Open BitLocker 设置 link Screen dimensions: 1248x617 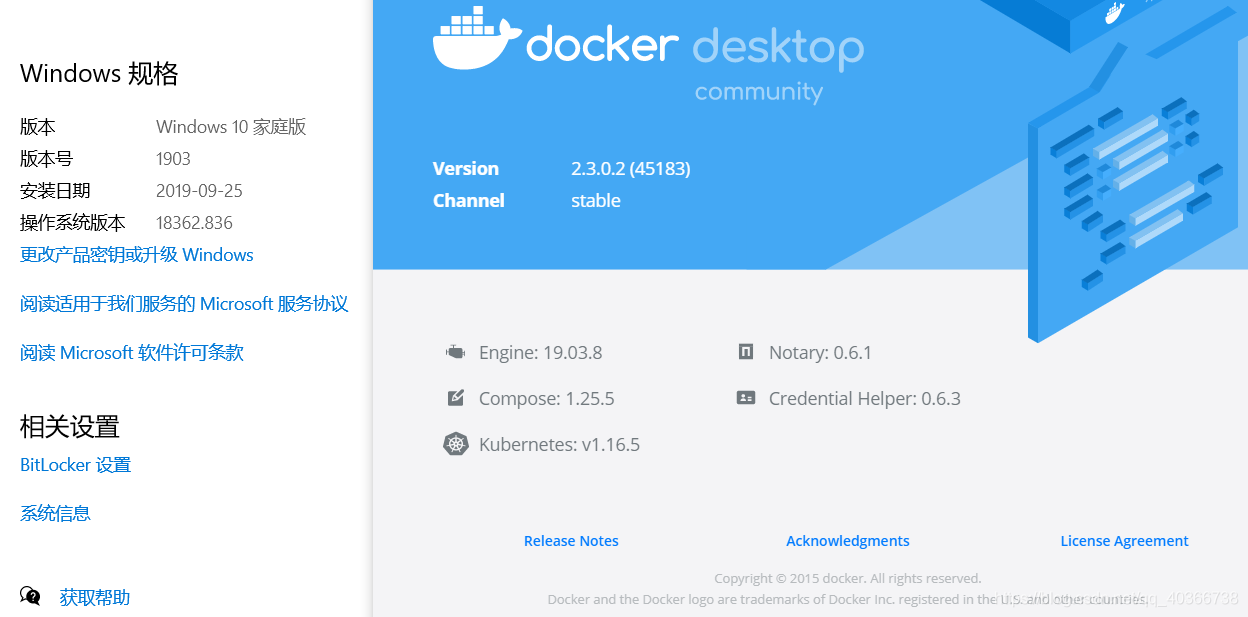[75, 465]
